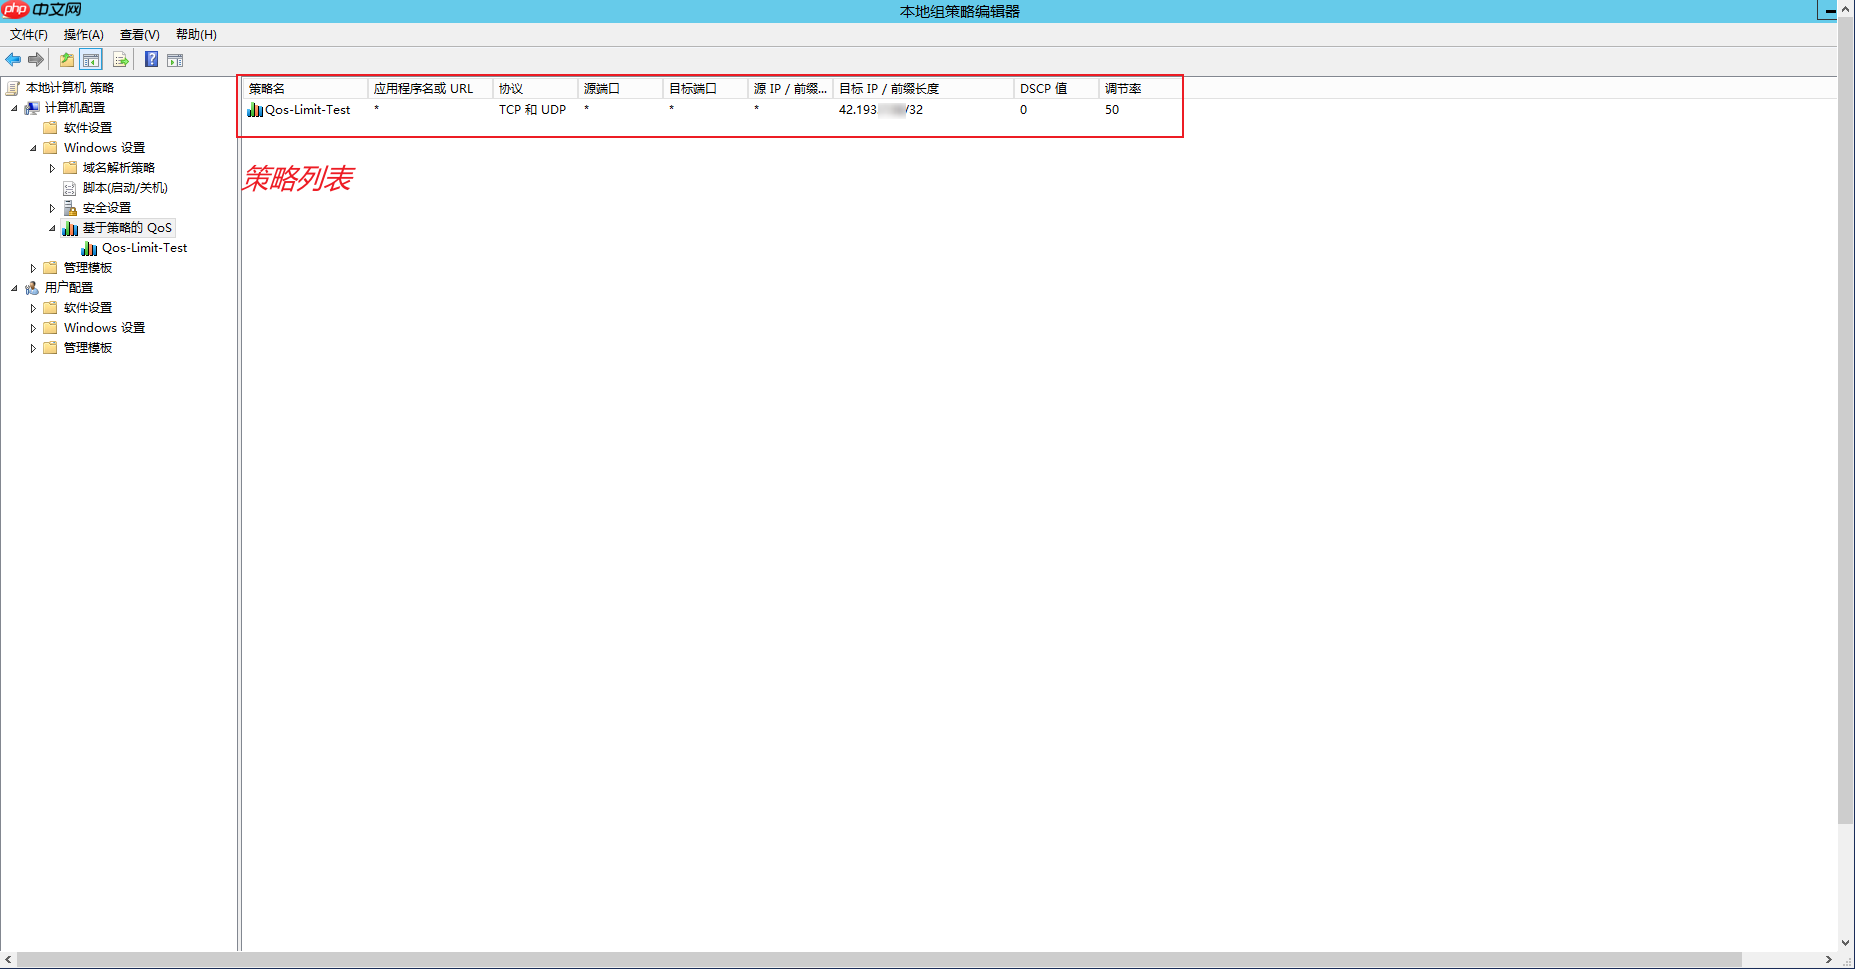1855x969 pixels.
Task: Click the back navigation arrow icon
Action: (13, 59)
